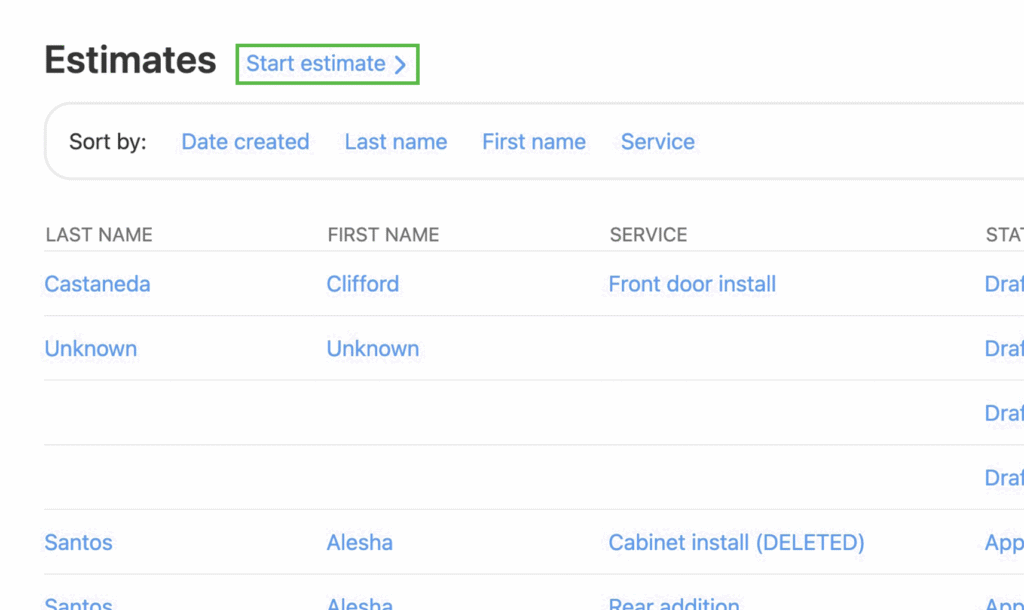The width and height of the screenshot is (1024, 610).
Task: Open Draft status in first blank row
Action: pos(1003,413)
